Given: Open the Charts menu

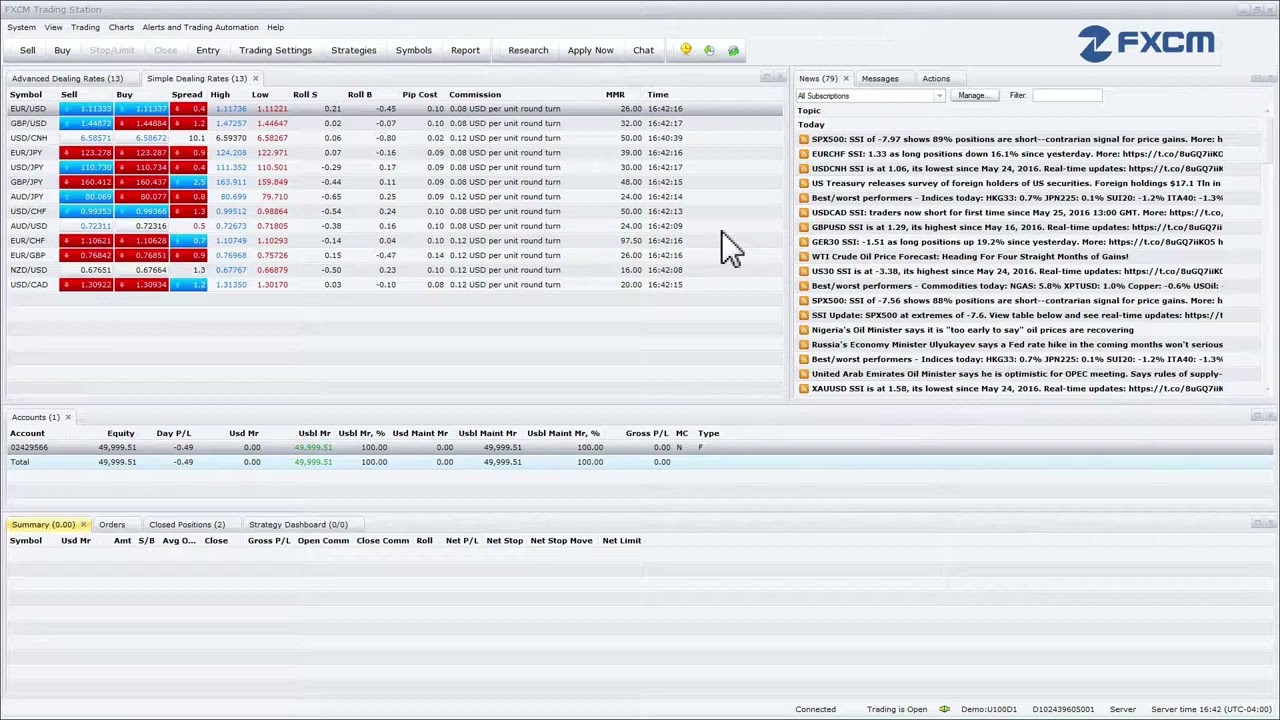Looking at the screenshot, I should (121, 27).
